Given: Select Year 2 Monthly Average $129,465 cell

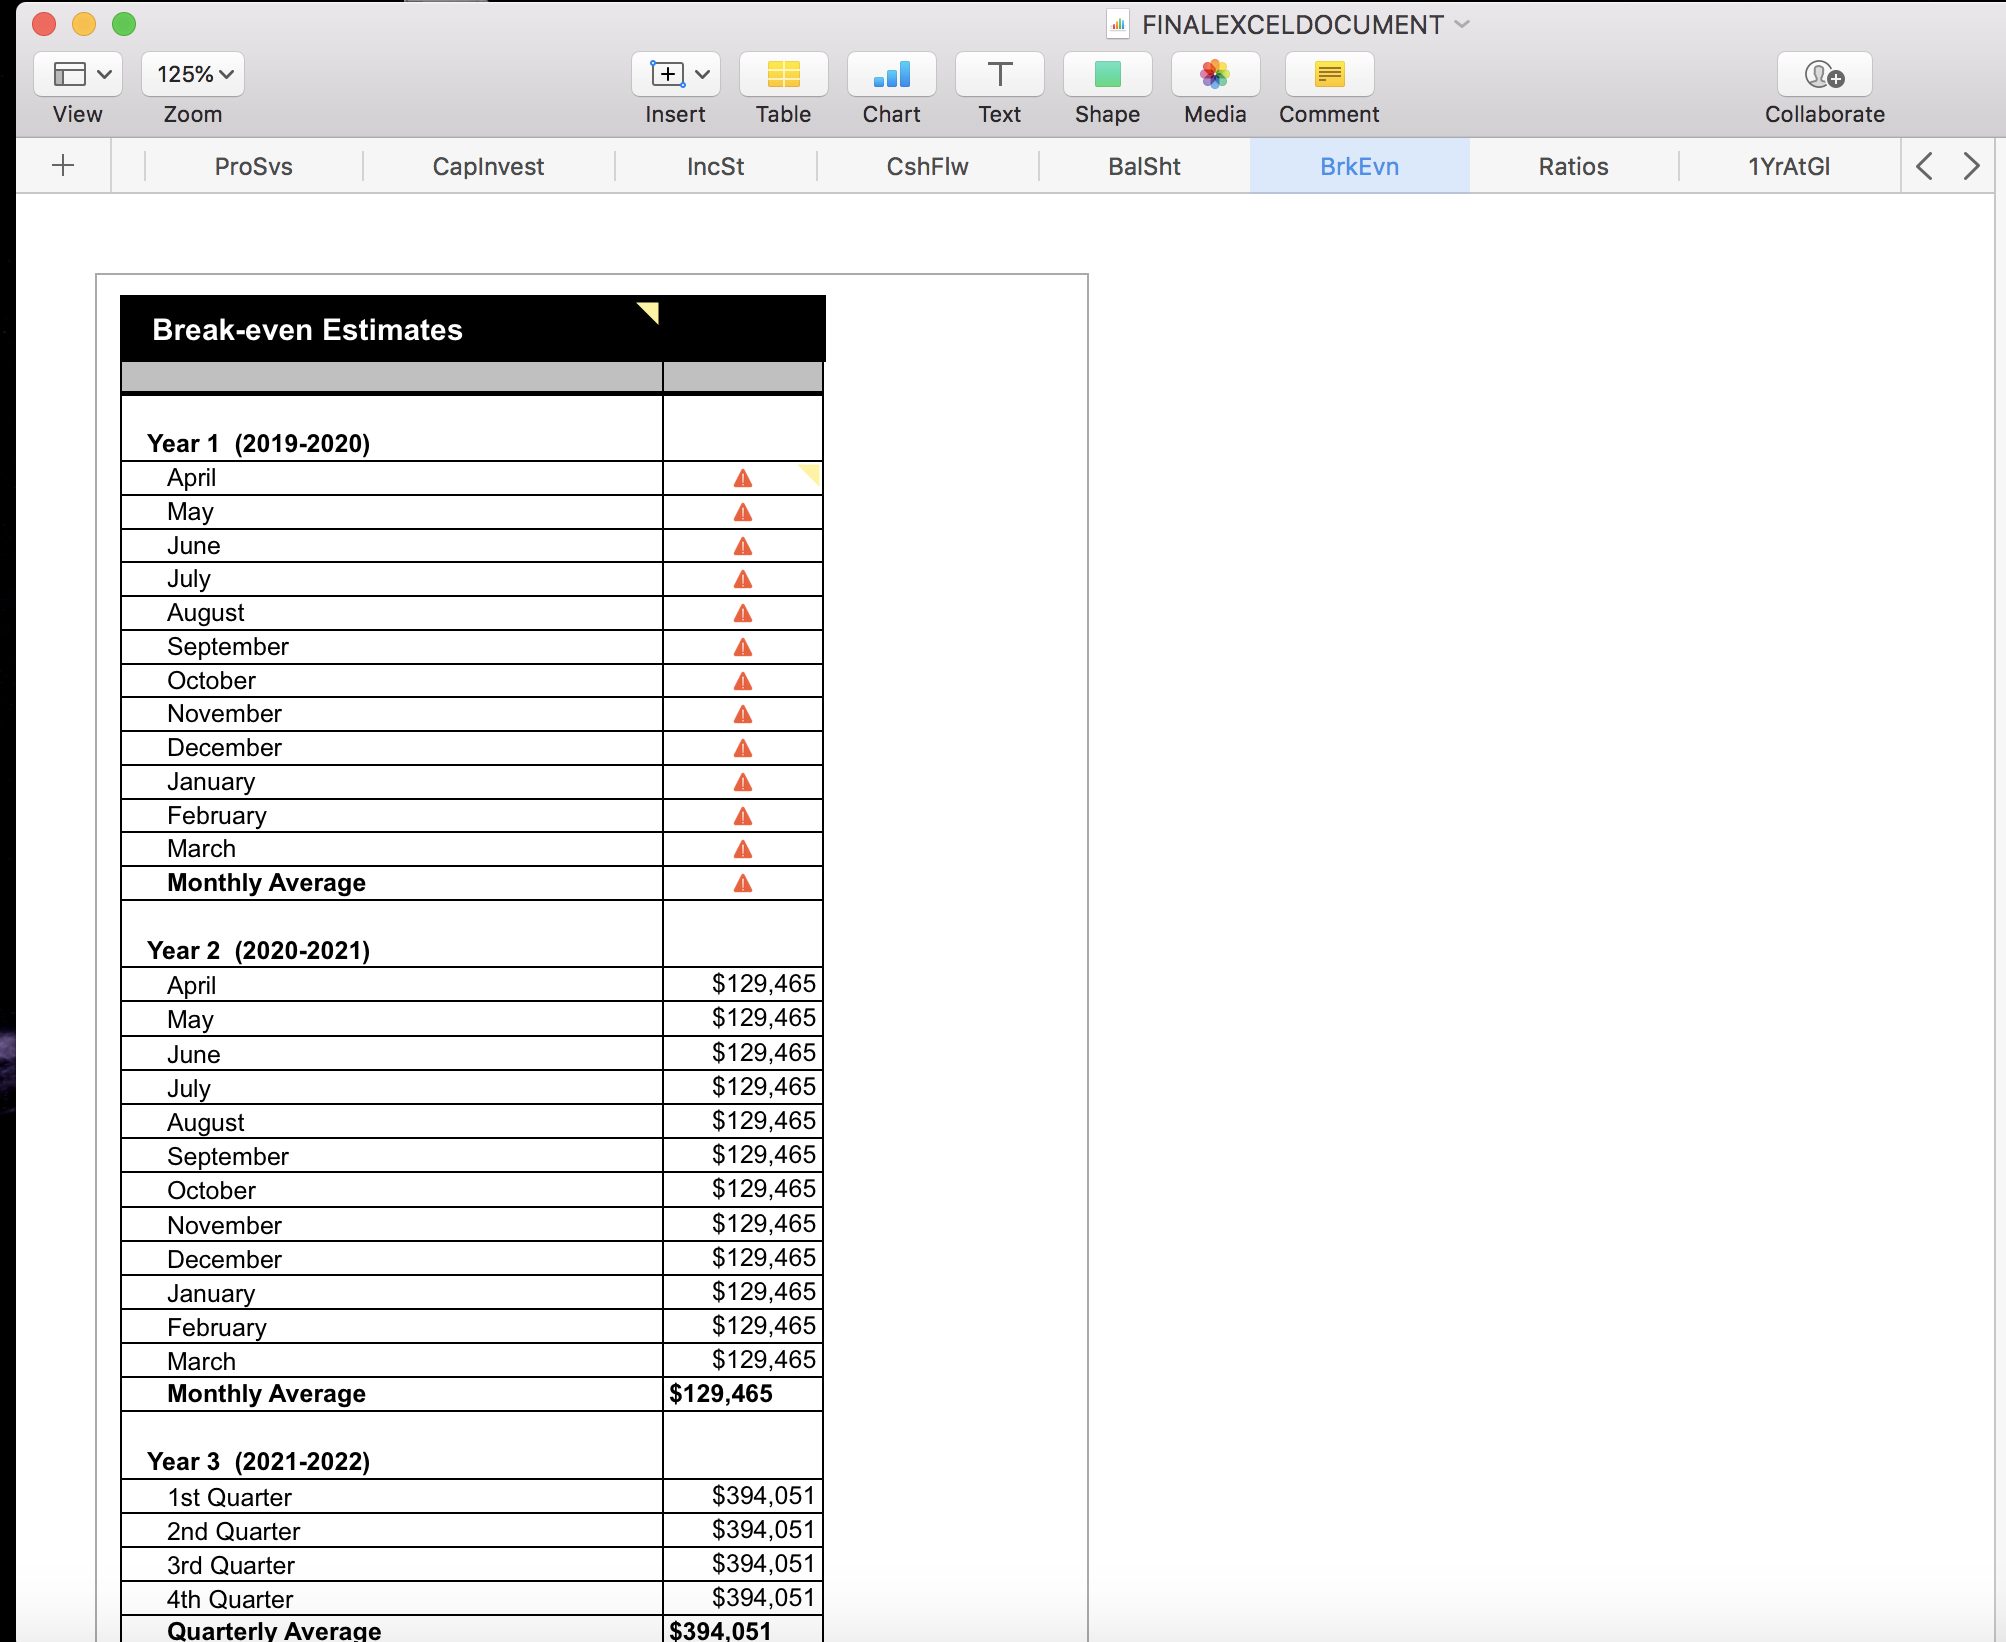Looking at the screenshot, I should [743, 1394].
